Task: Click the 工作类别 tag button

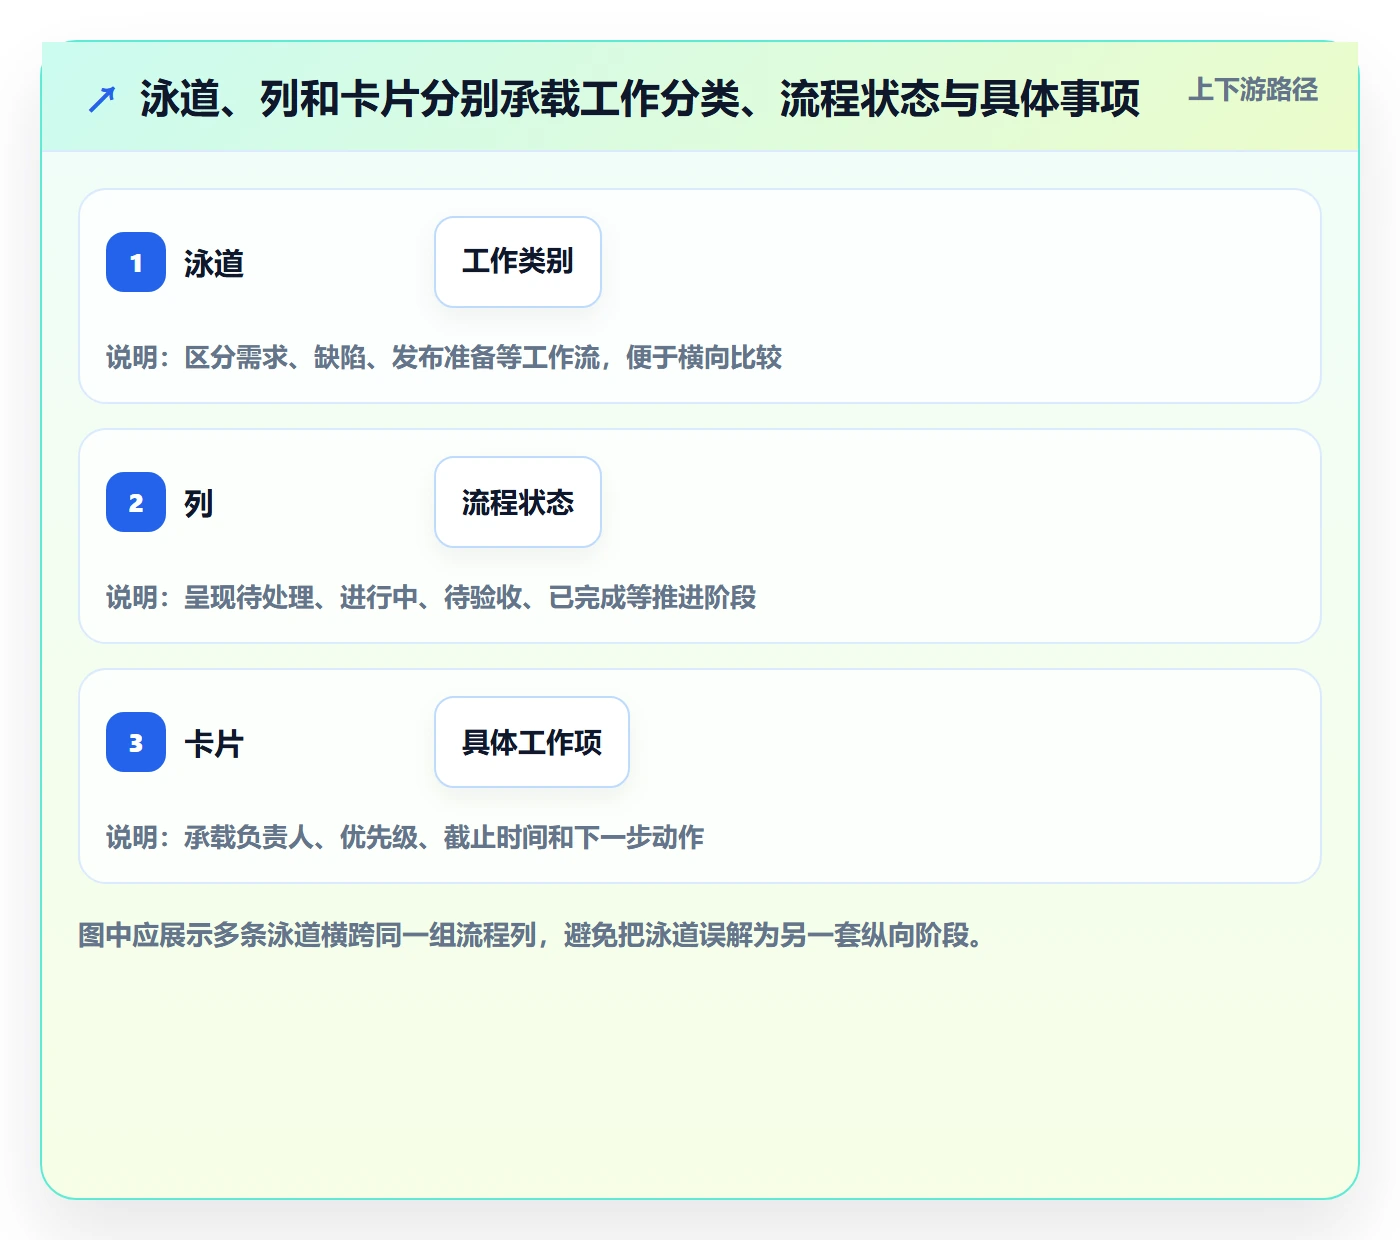Action: 518,262
